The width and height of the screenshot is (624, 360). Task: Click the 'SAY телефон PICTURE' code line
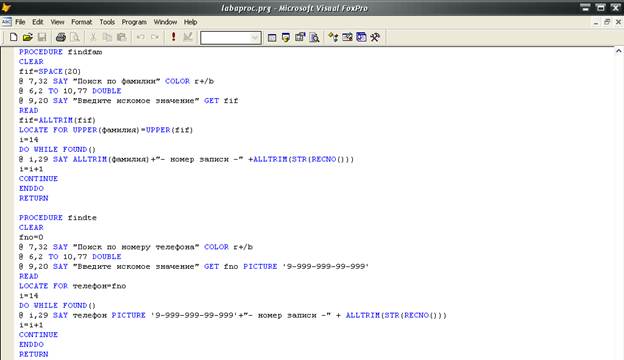(233, 315)
